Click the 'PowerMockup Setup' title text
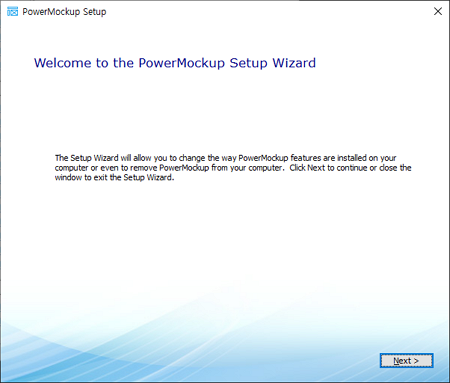The image size is (450, 383). (x=64, y=12)
